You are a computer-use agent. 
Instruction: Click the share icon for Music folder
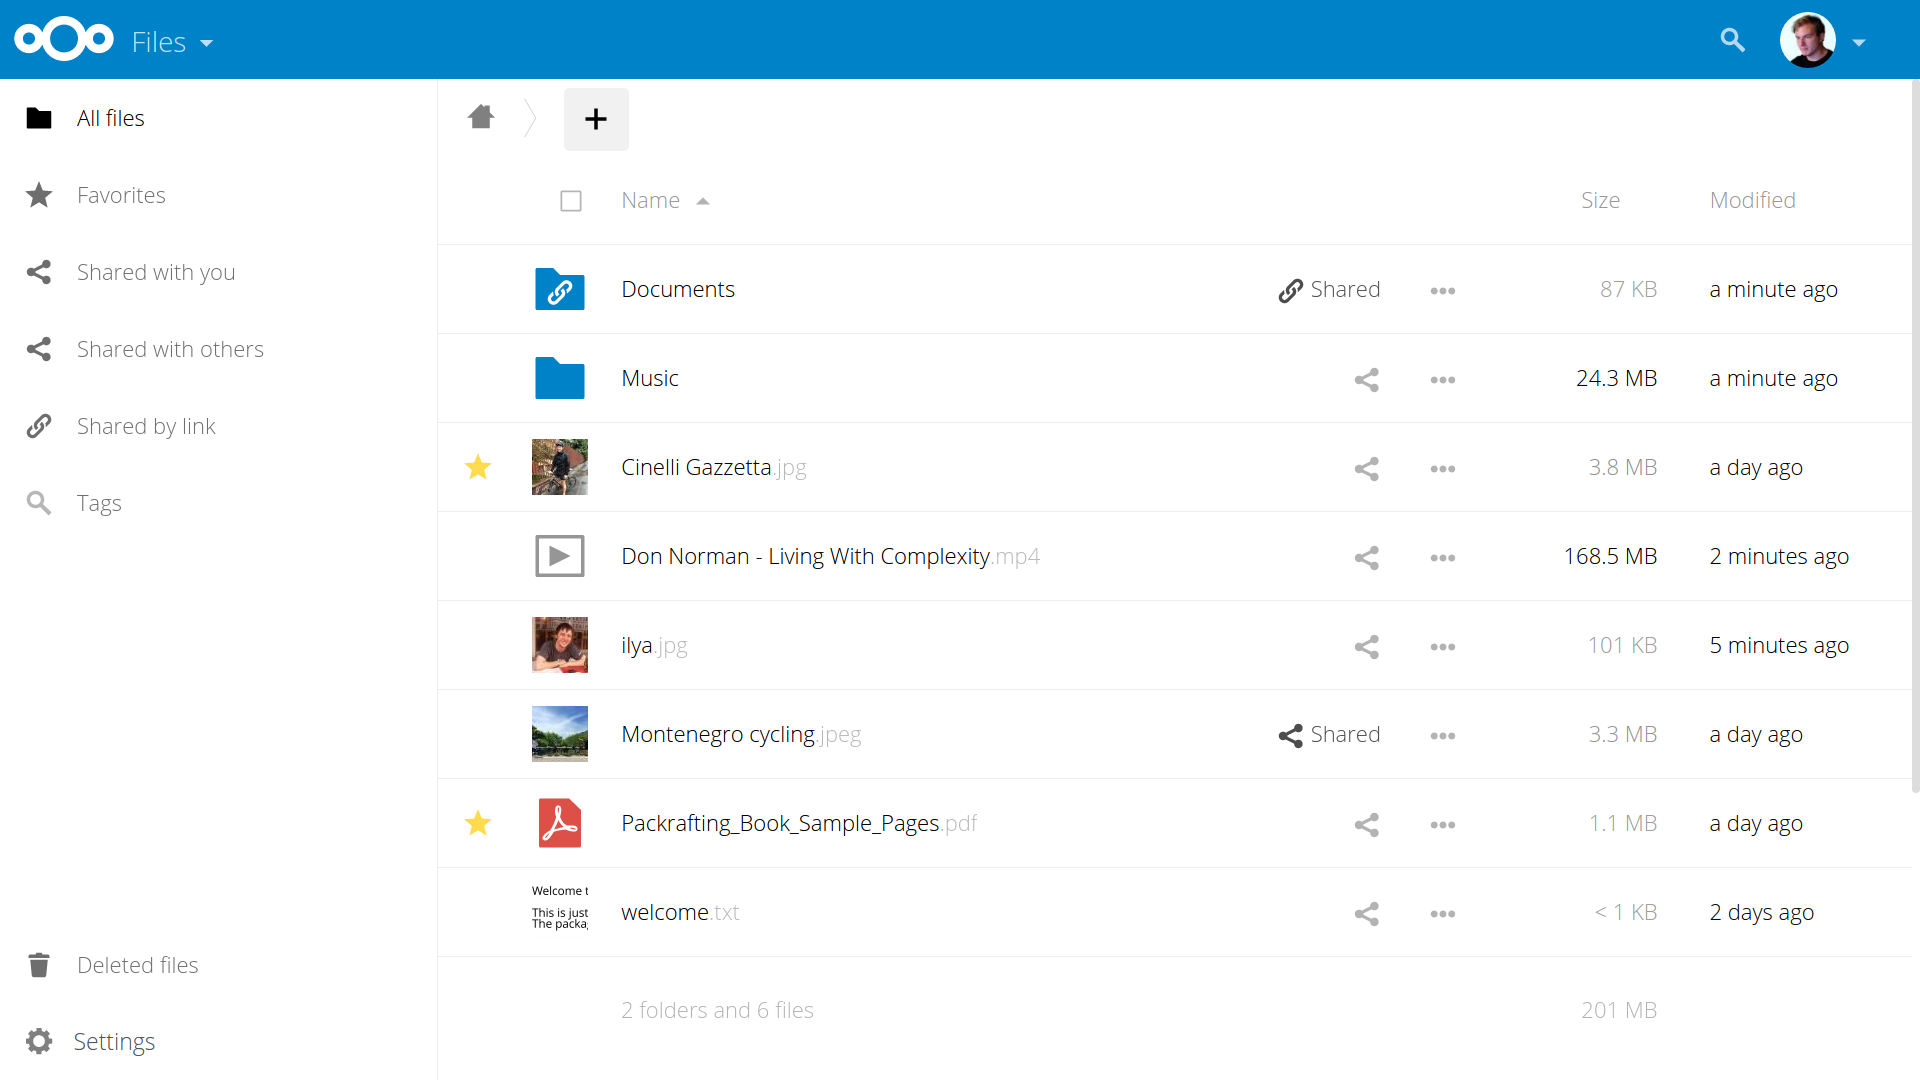[x=1366, y=378]
